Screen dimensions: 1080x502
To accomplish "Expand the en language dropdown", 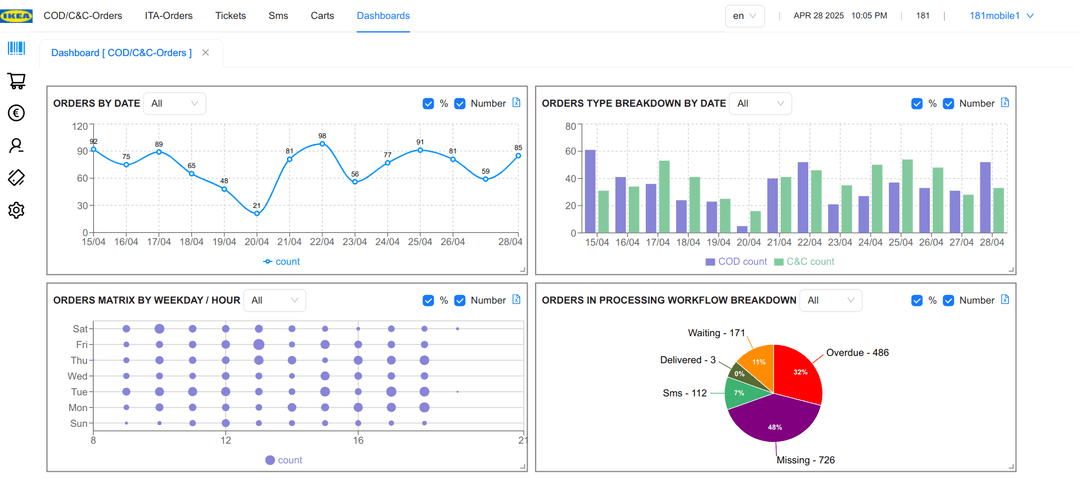I will tap(745, 16).
